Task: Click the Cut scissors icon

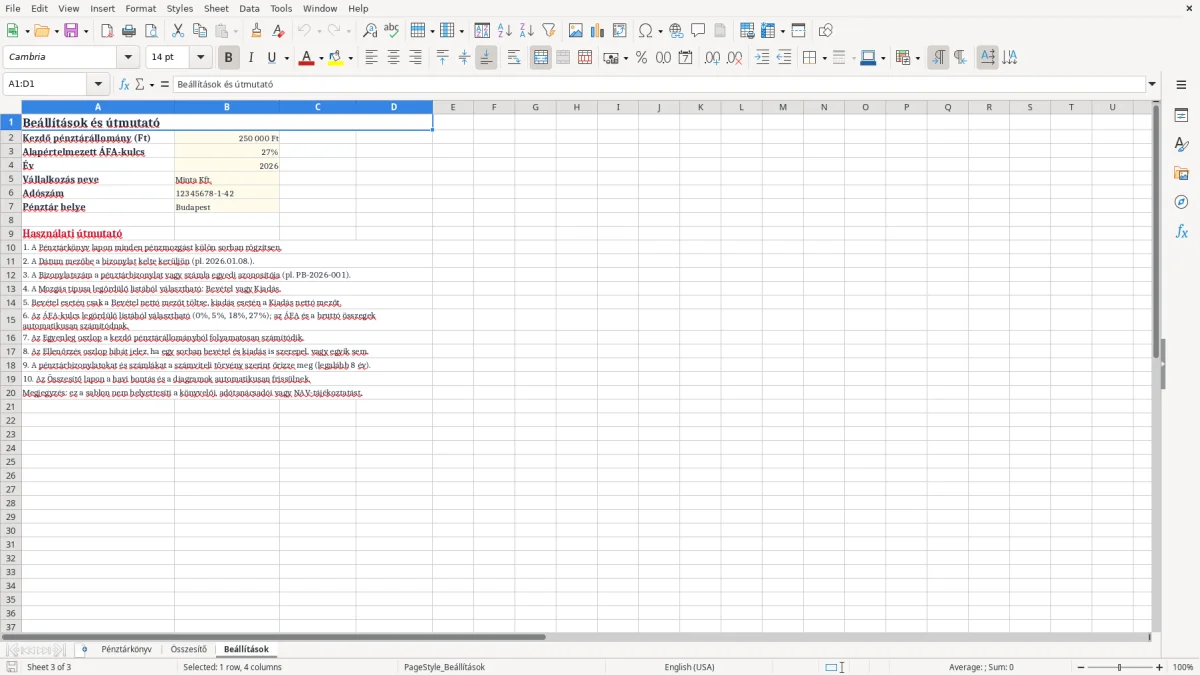Action: [178, 31]
